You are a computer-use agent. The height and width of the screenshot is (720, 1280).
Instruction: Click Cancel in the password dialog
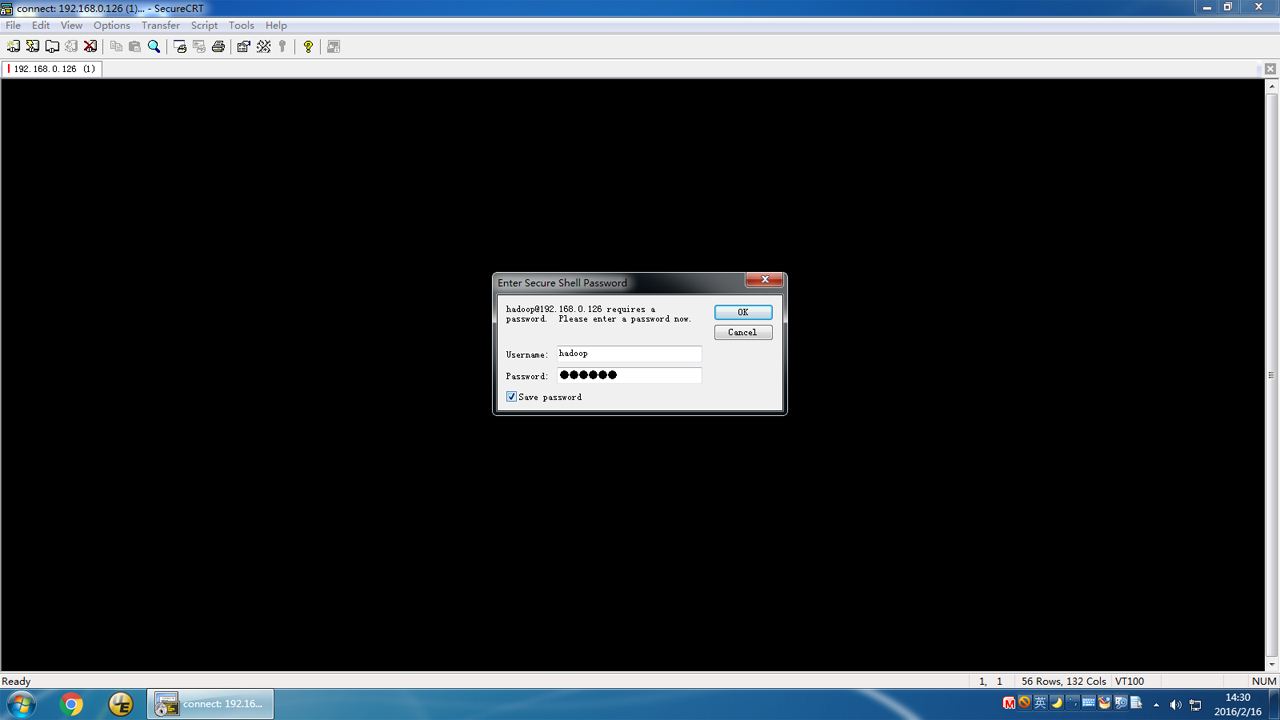tap(743, 332)
